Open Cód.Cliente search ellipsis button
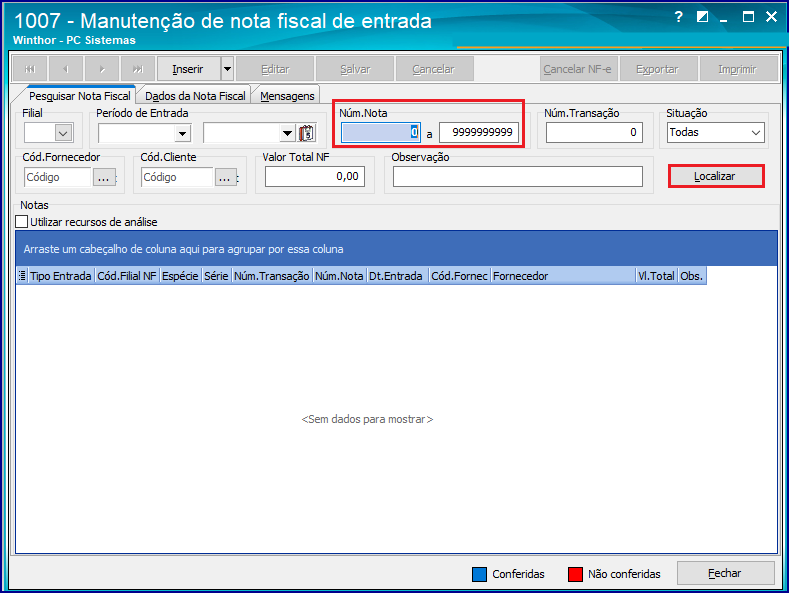This screenshot has width=789, height=593. coord(225,177)
